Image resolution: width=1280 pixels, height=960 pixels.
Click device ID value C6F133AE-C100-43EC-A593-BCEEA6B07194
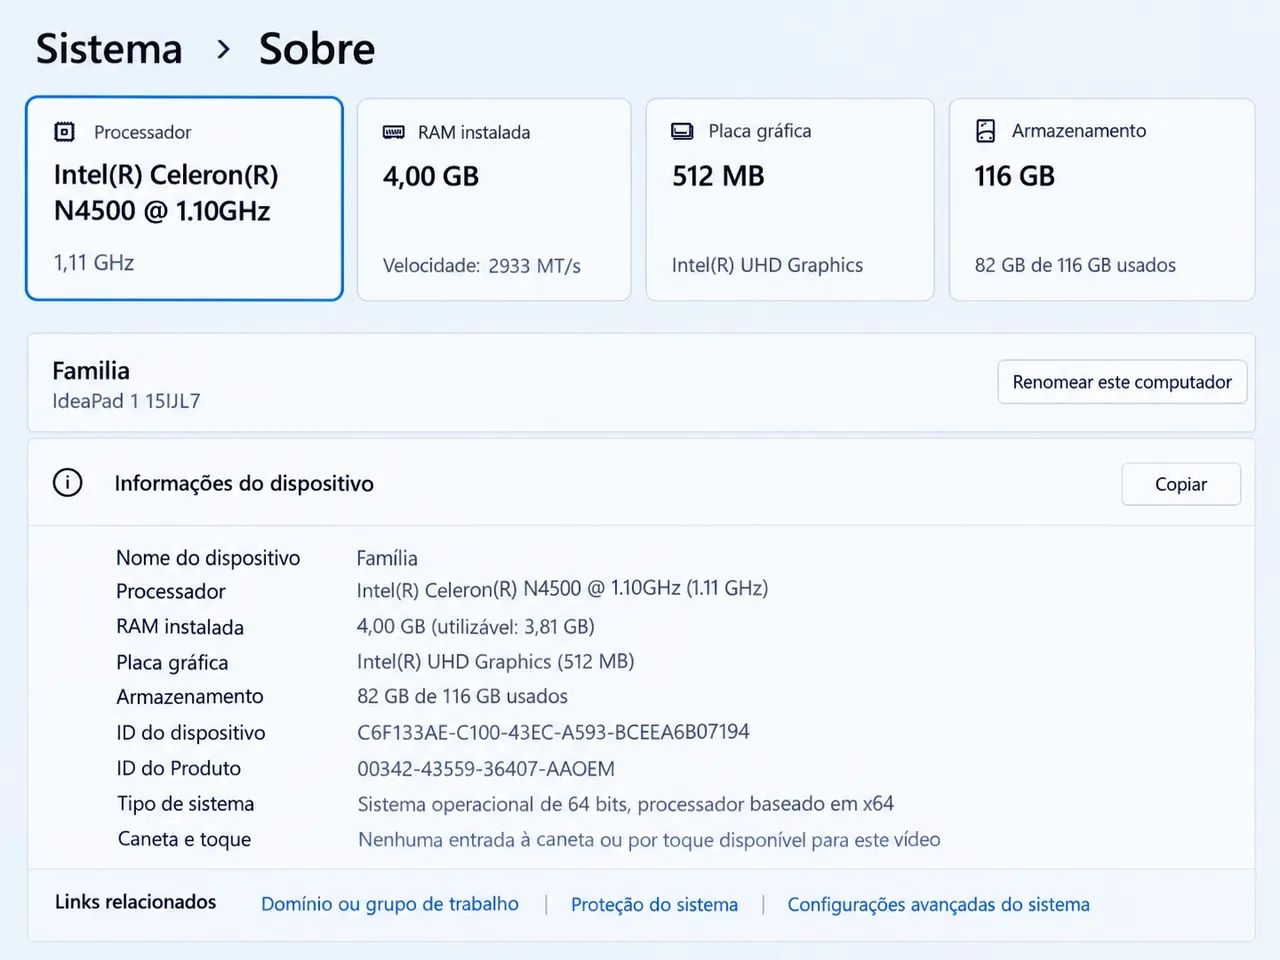553,732
